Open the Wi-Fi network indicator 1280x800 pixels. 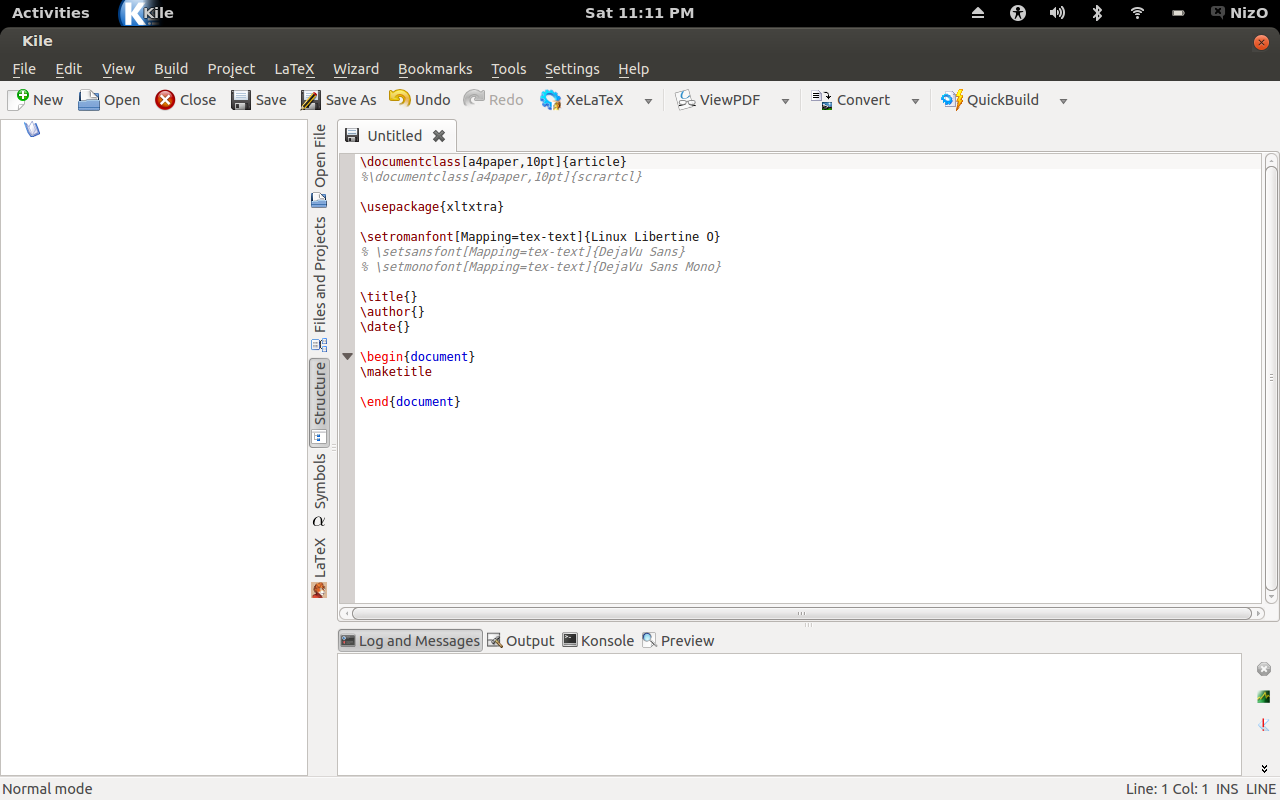1137,13
